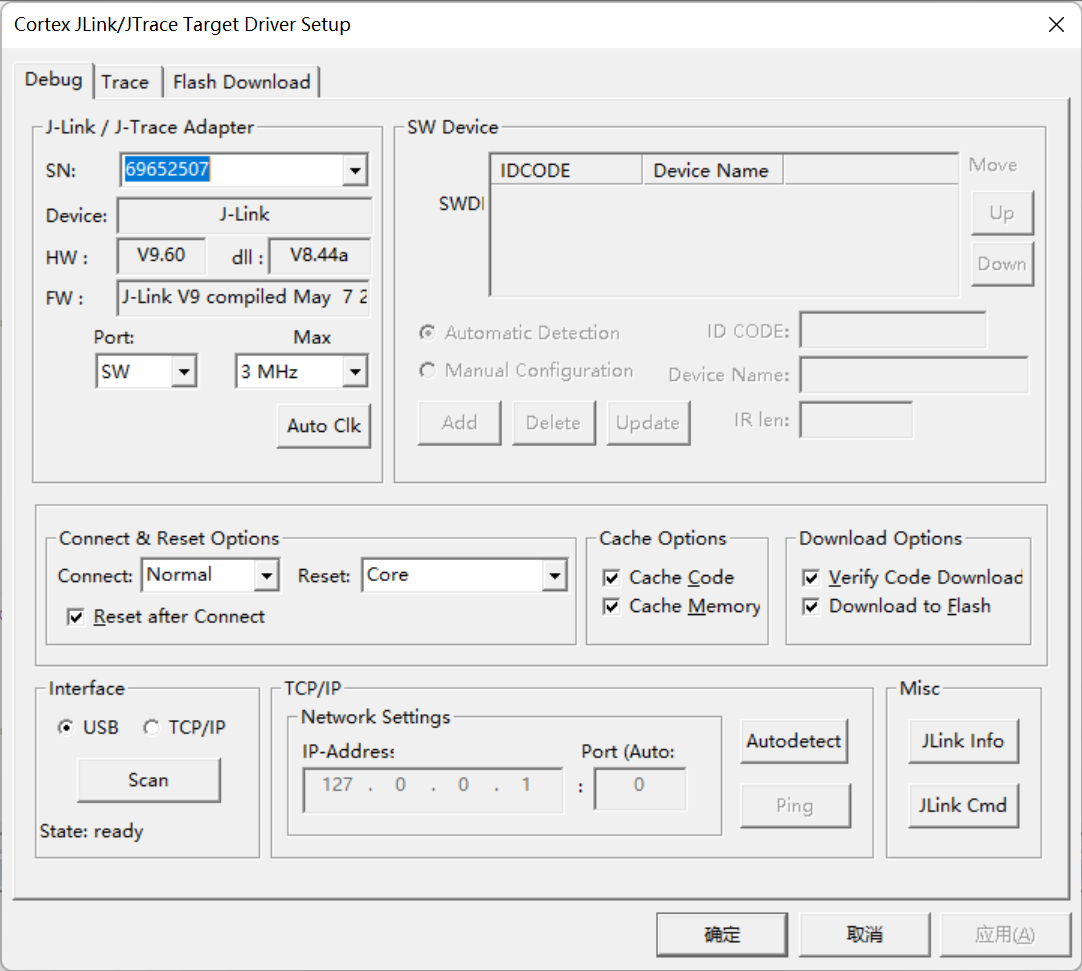Confirm with the 确定 button
Viewport: 1082px width, 971px height.
pyautogui.click(x=722, y=934)
